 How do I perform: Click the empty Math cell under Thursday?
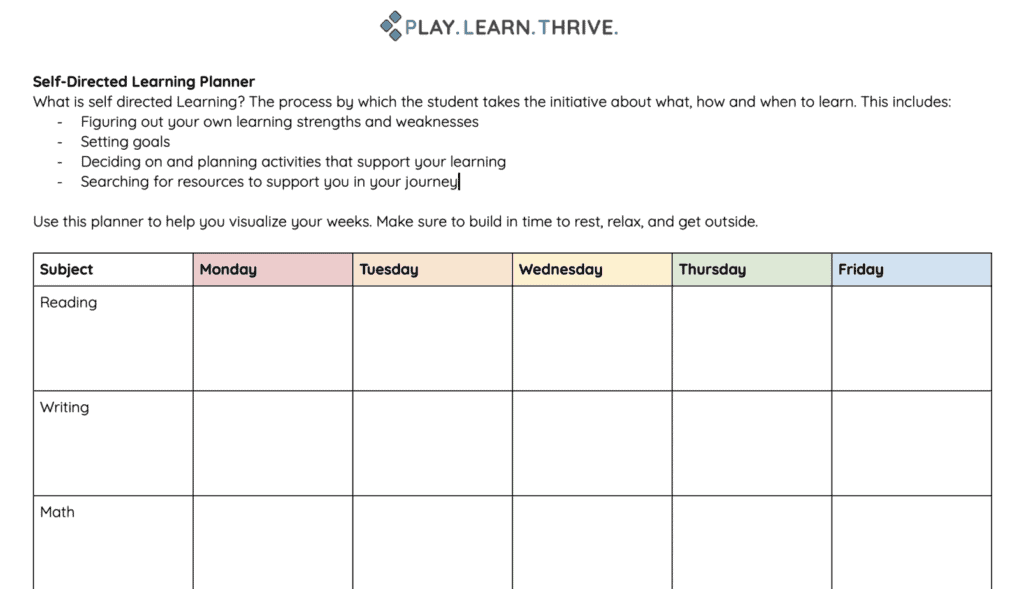click(752, 543)
